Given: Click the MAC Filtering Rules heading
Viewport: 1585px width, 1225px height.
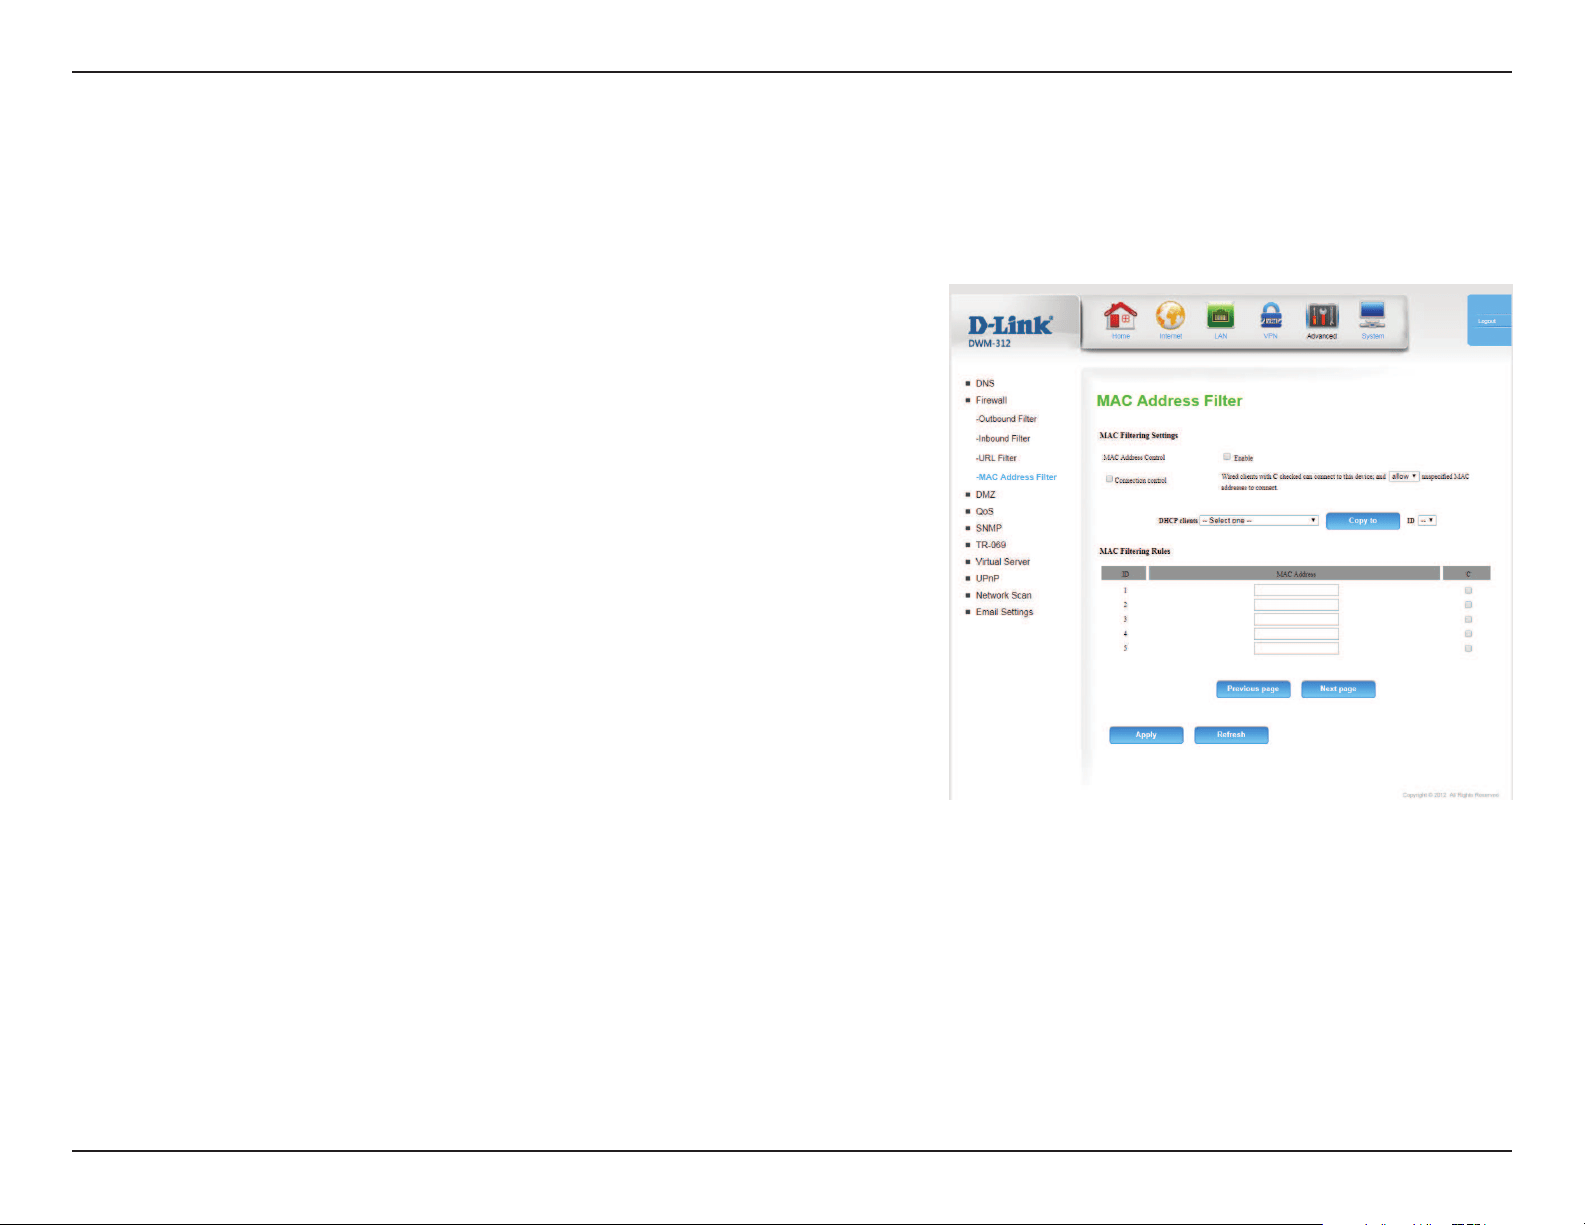Looking at the screenshot, I should click(x=1135, y=551).
